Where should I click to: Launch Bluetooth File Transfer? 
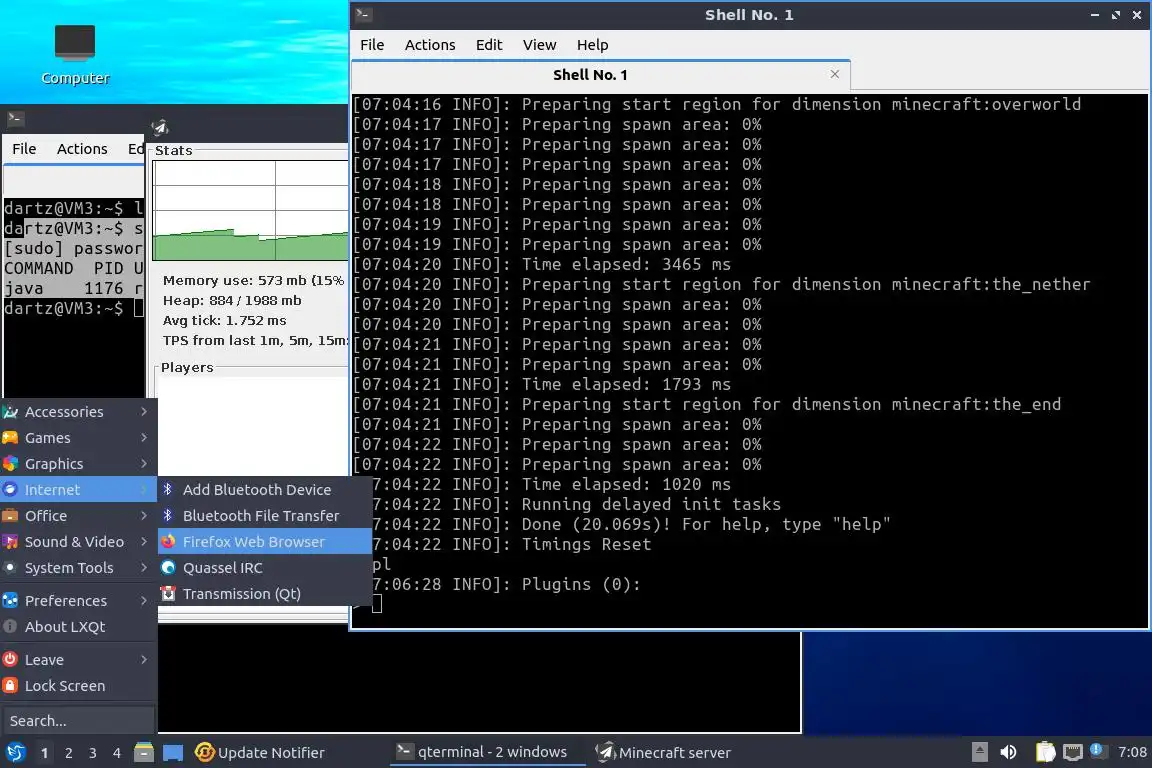264,516
